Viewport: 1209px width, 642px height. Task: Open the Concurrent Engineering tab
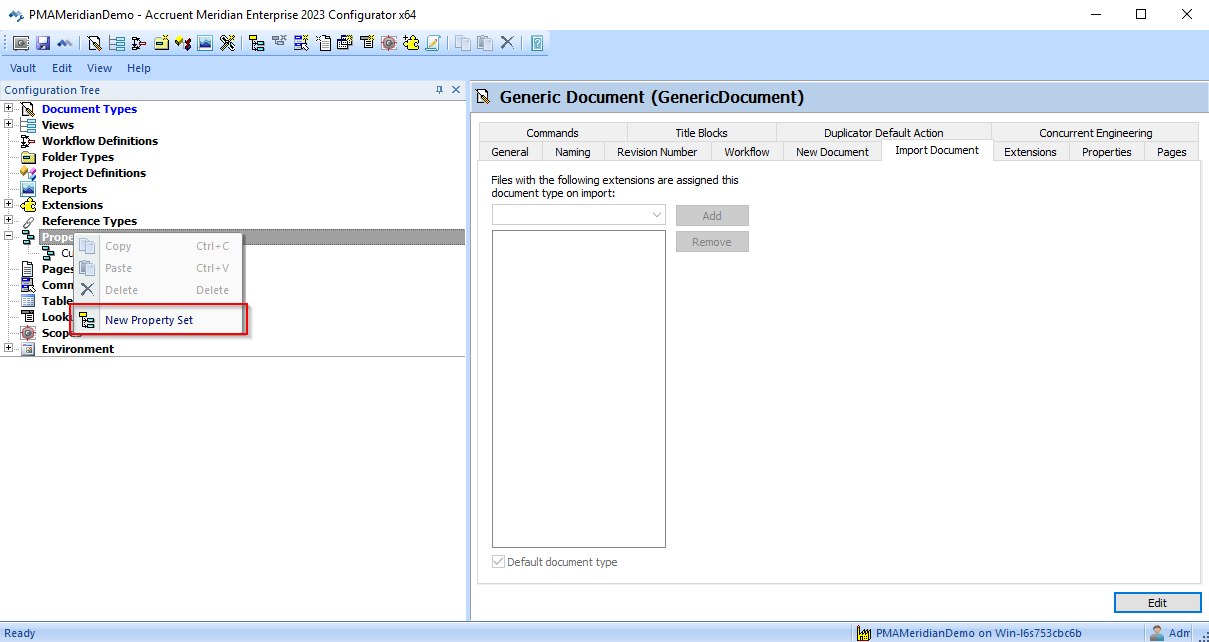(1095, 133)
